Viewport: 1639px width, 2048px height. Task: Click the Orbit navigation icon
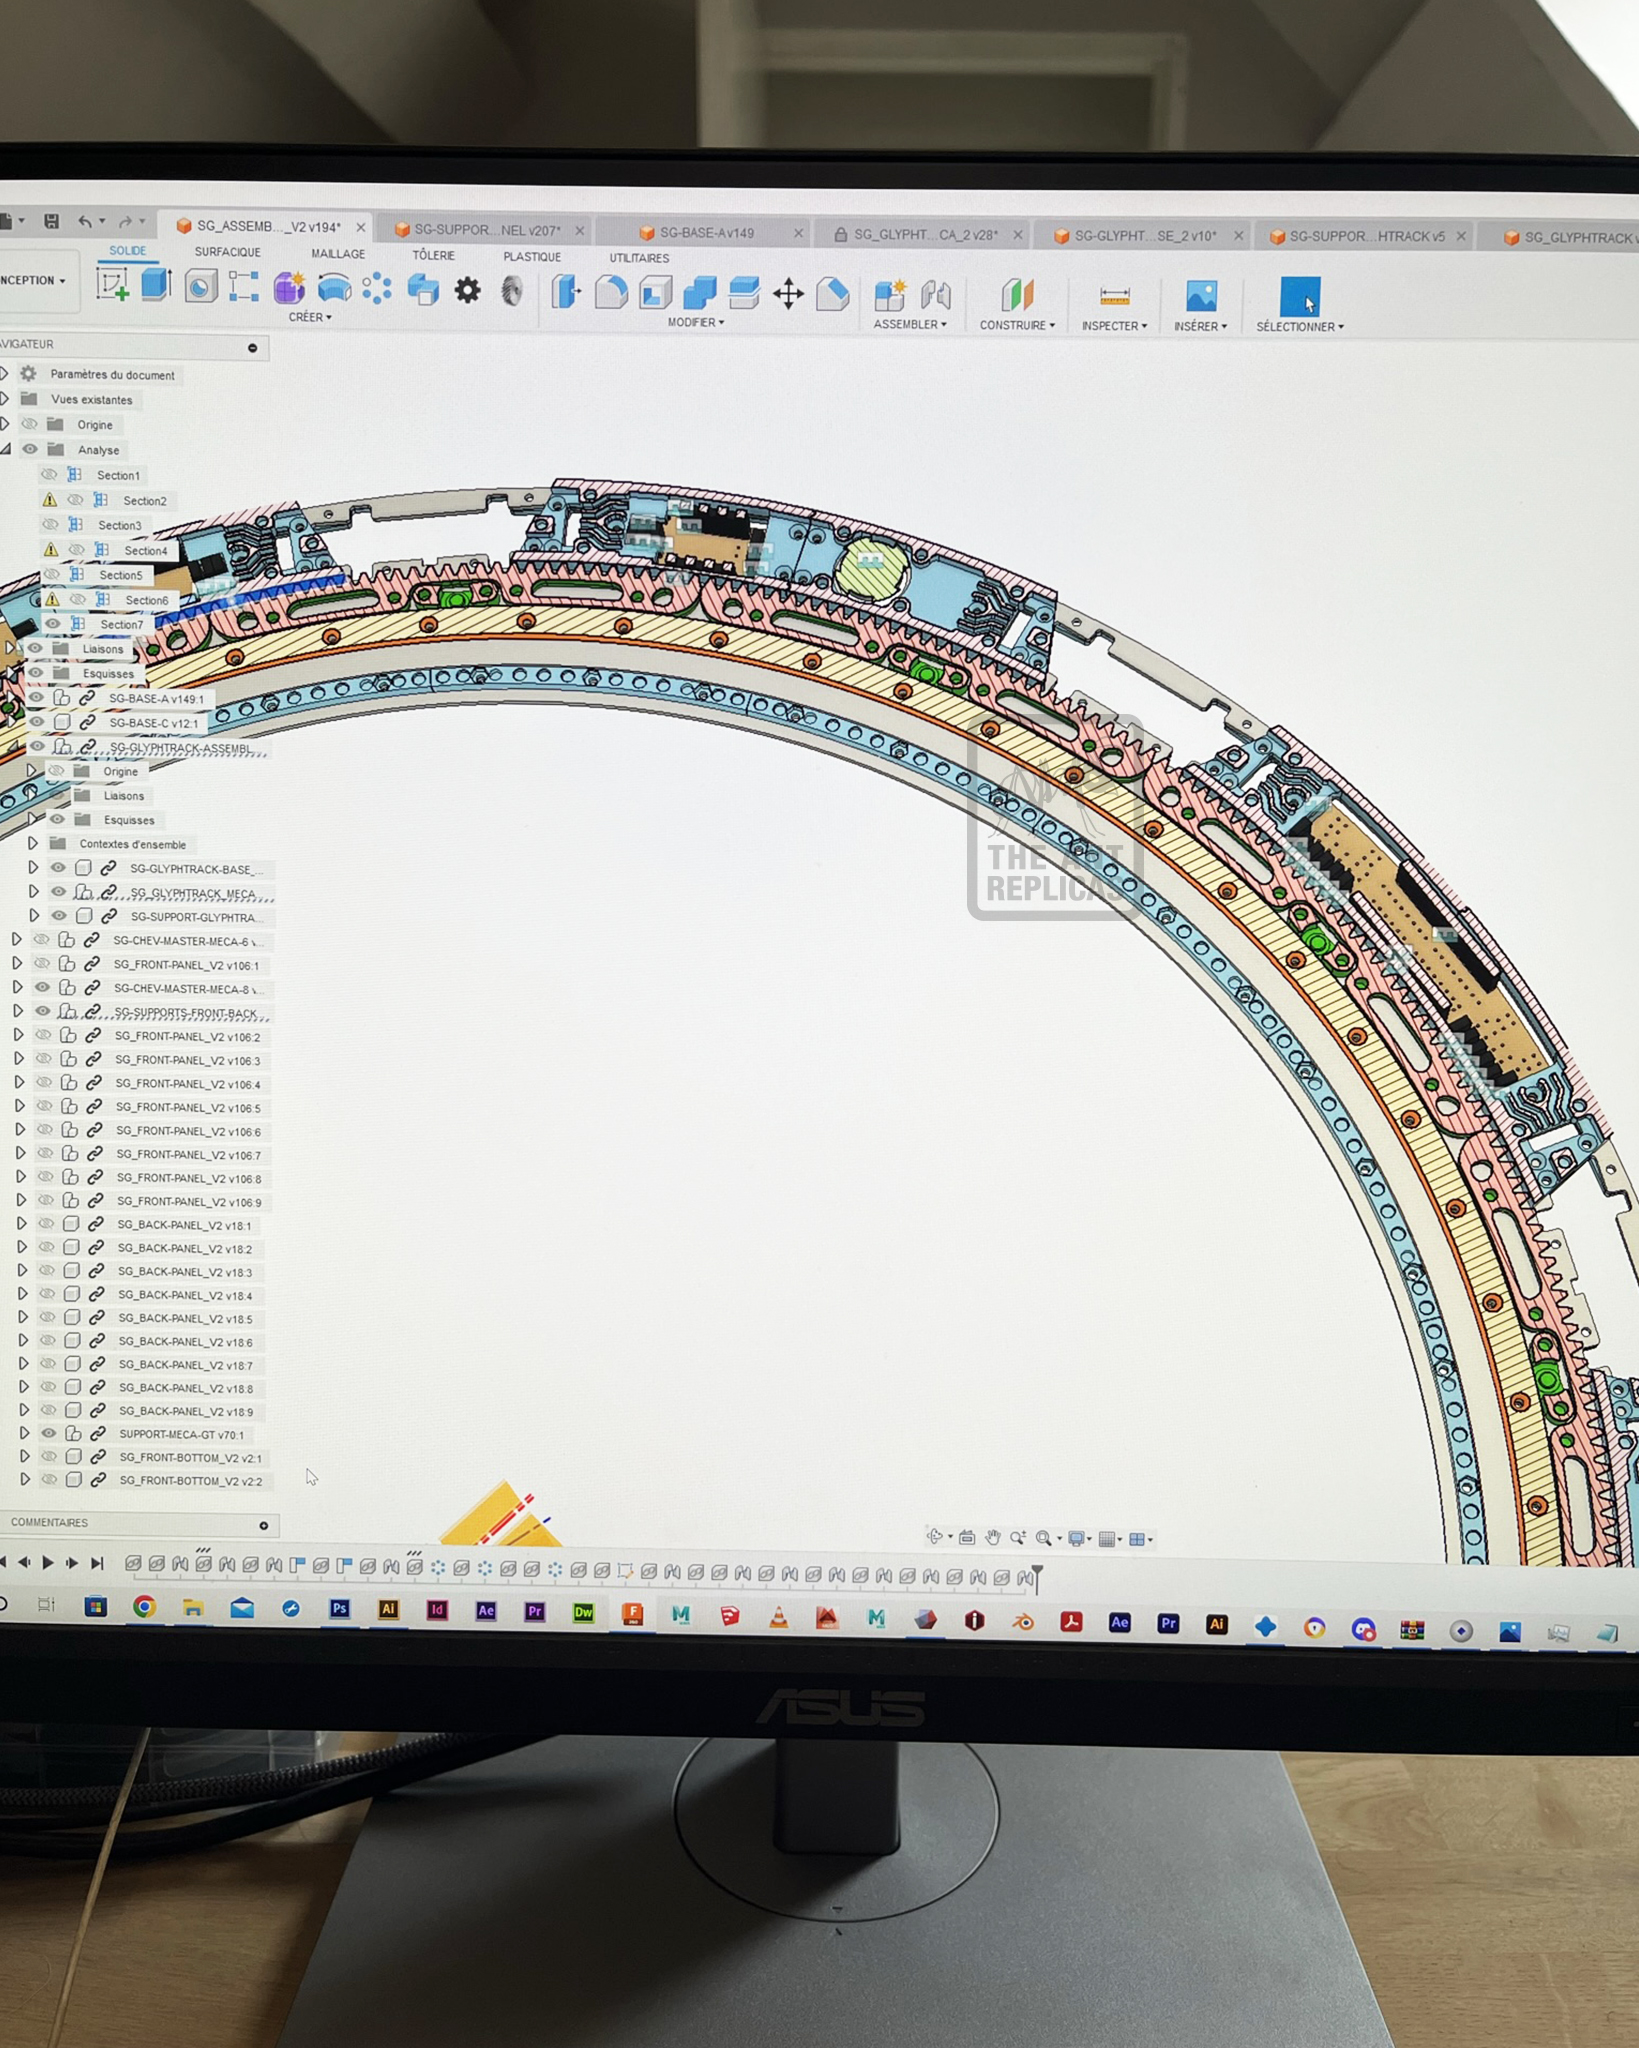pyautogui.click(x=935, y=1537)
